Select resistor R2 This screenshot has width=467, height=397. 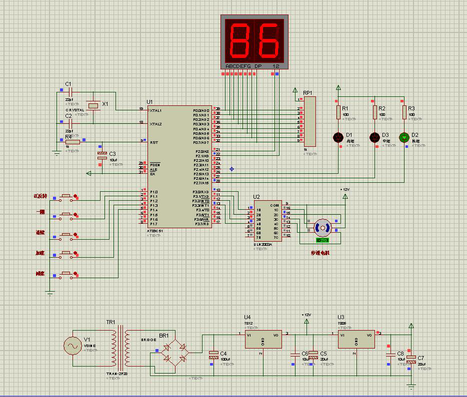tap(375, 112)
